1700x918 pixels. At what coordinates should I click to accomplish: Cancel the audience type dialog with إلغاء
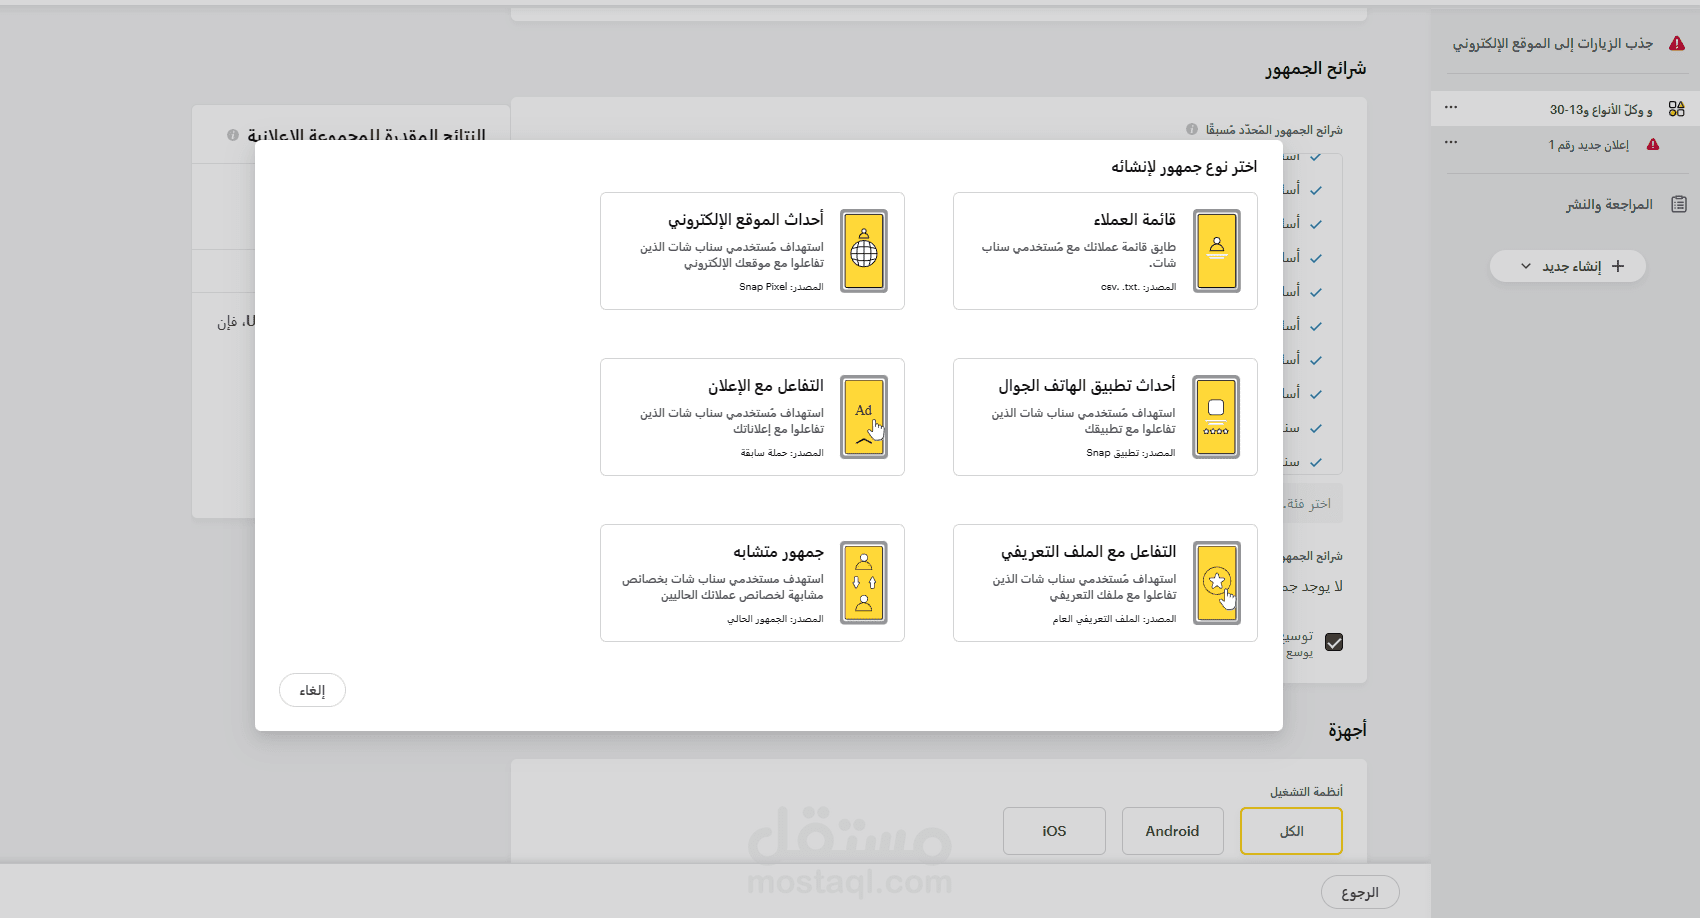(x=312, y=690)
